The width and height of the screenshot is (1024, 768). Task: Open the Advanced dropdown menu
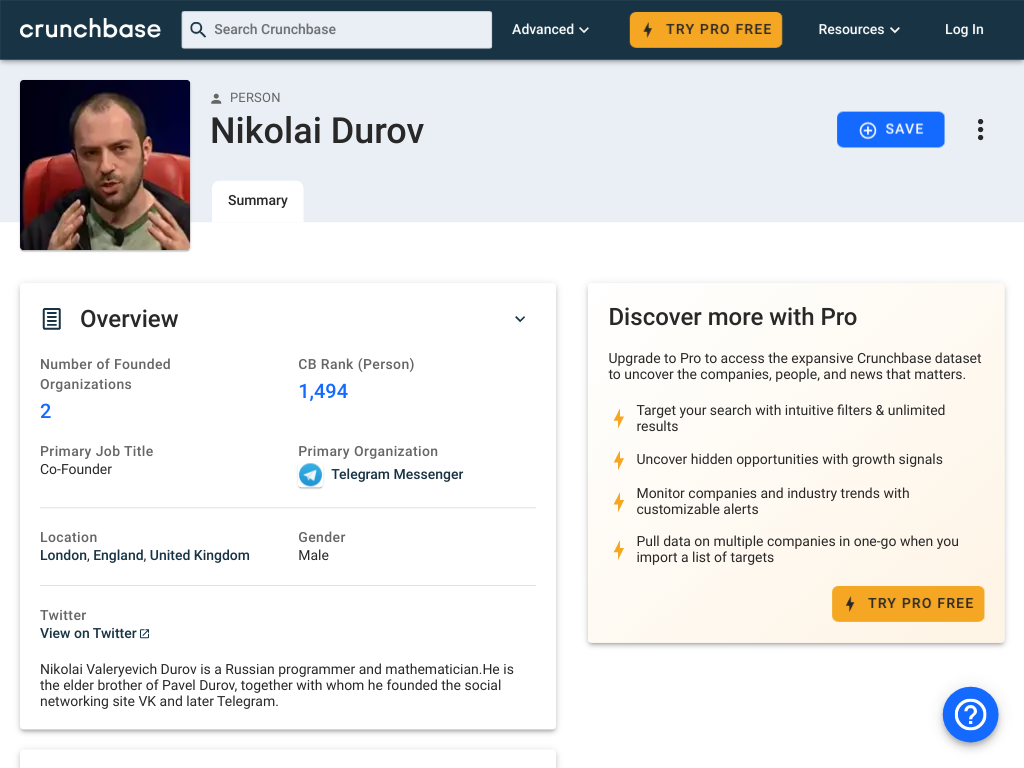point(550,29)
